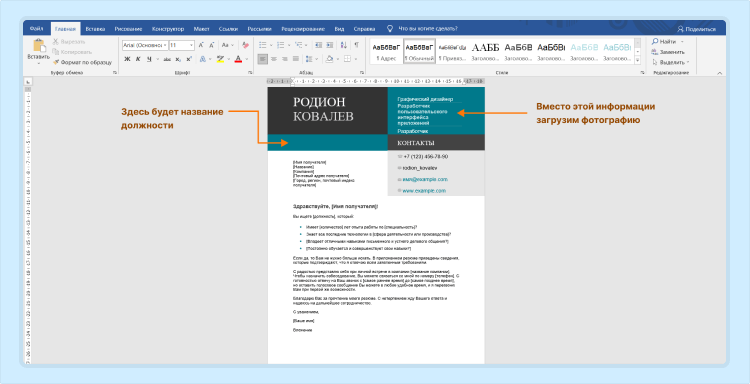Open bullet list style dropdown arrow
The image size is (750, 384).
[x=271, y=45]
